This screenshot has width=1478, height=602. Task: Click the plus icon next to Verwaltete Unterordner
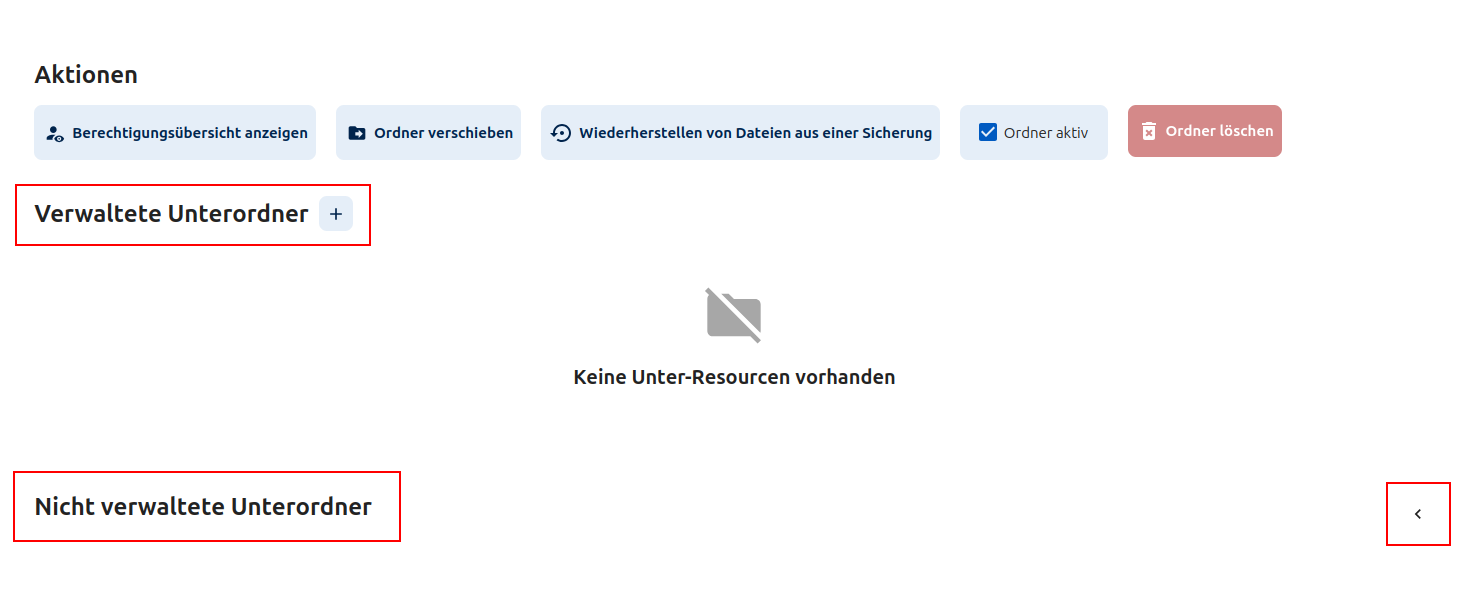click(x=335, y=213)
